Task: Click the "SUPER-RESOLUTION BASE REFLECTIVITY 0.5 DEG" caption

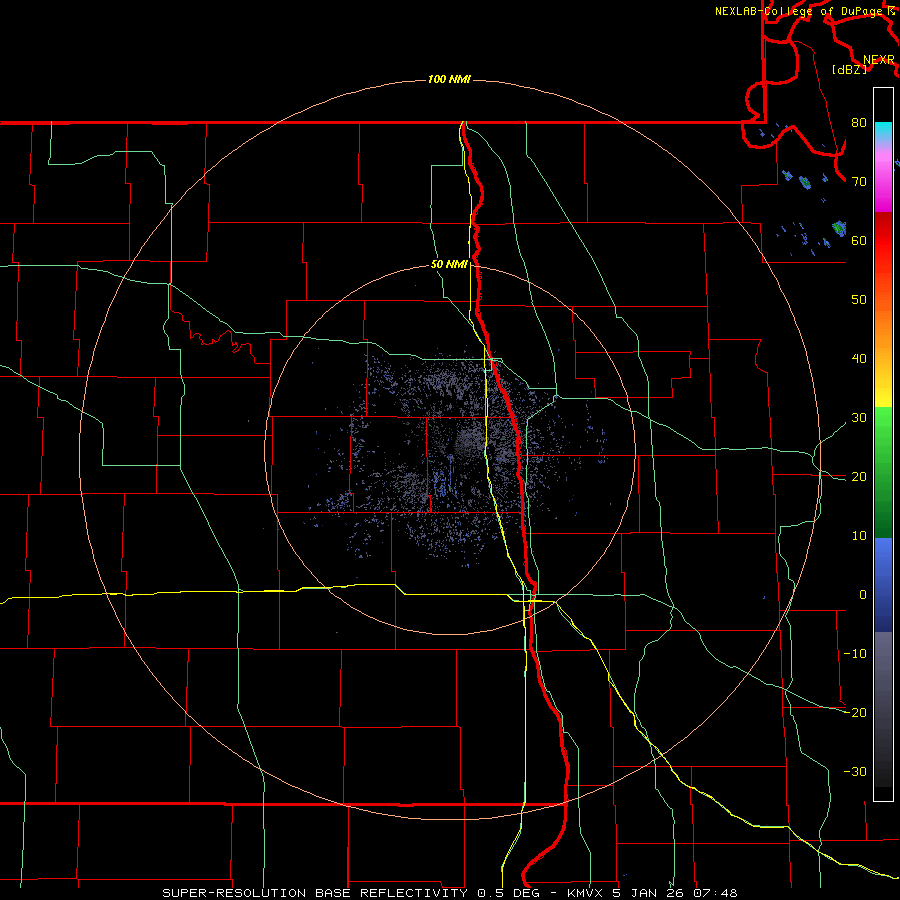Action: [x=351, y=893]
